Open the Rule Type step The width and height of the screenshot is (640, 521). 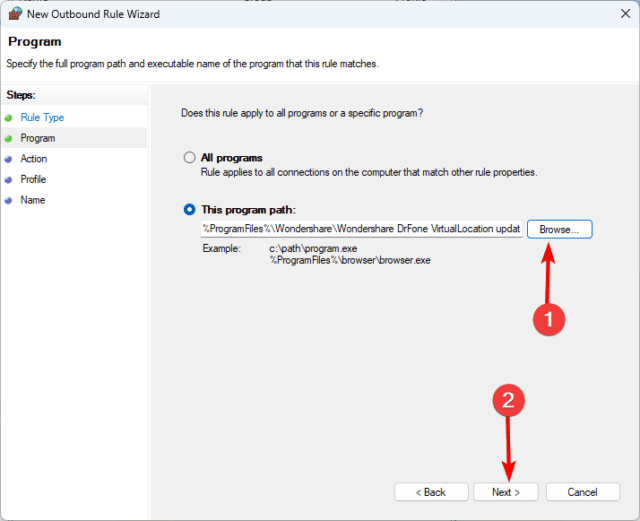42,118
